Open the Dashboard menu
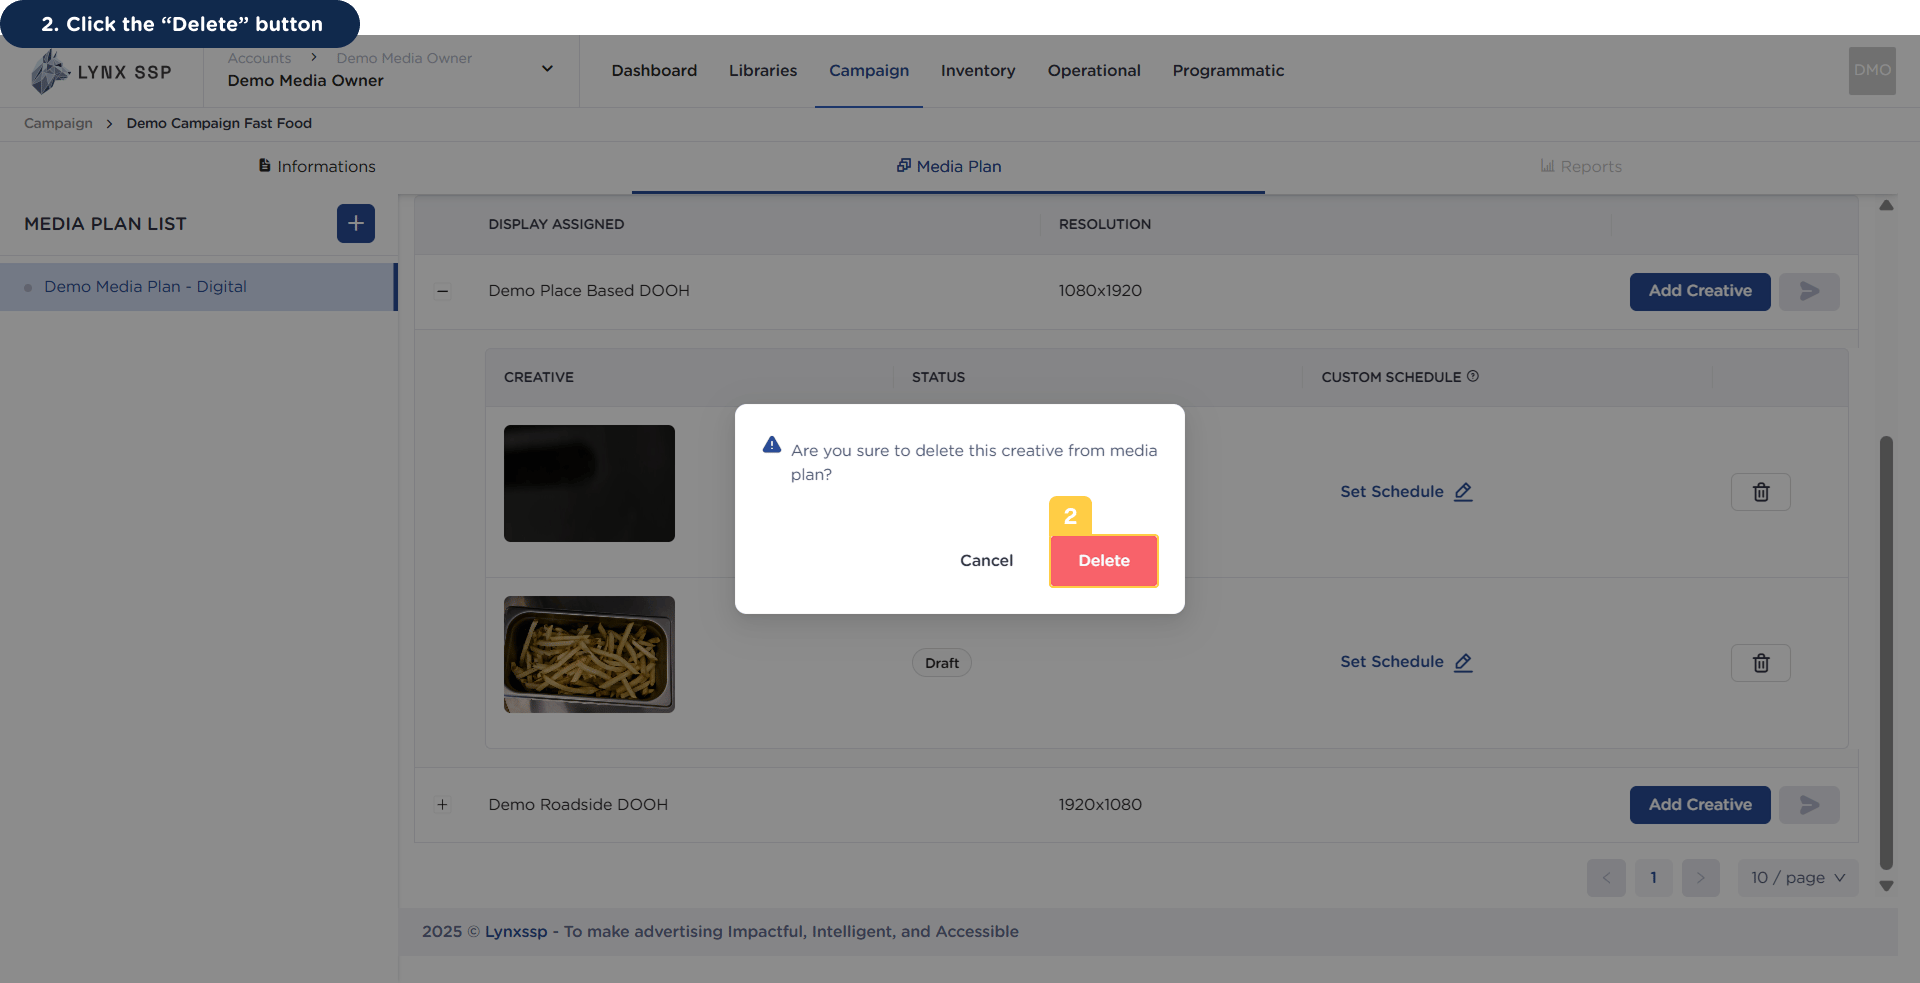The image size is (1920, 983). pyautogui.click(x=654, y=71)
